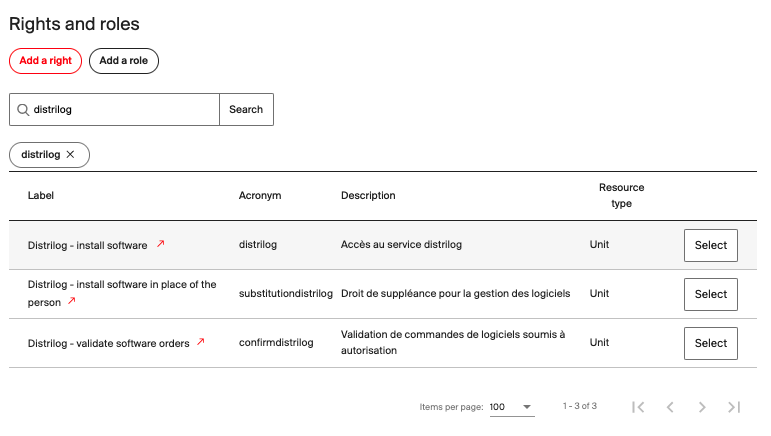Select the substitutiondistrilog right

[x=711, y=294]
